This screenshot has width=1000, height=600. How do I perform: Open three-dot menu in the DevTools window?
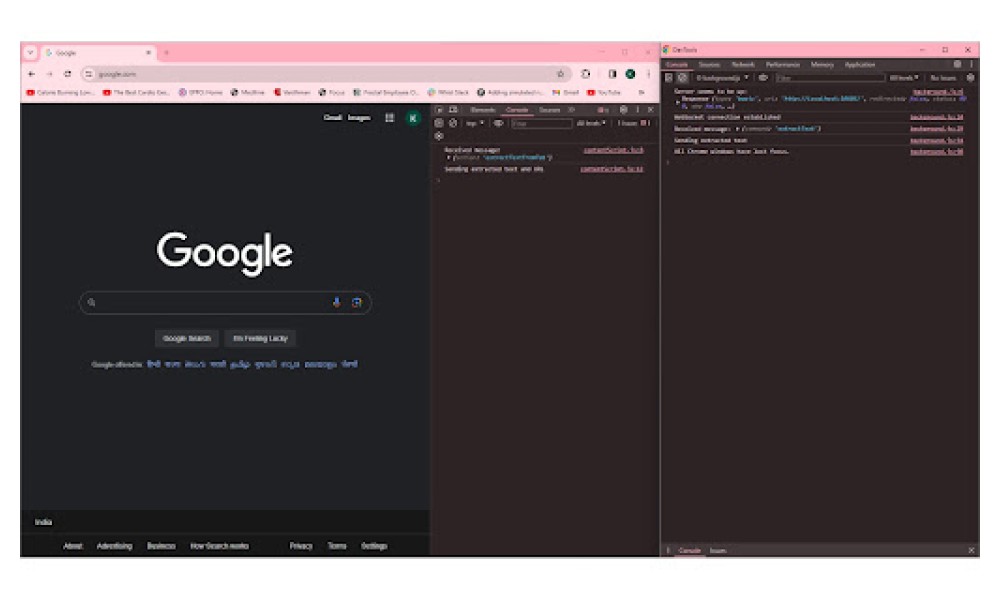point(971,64)
